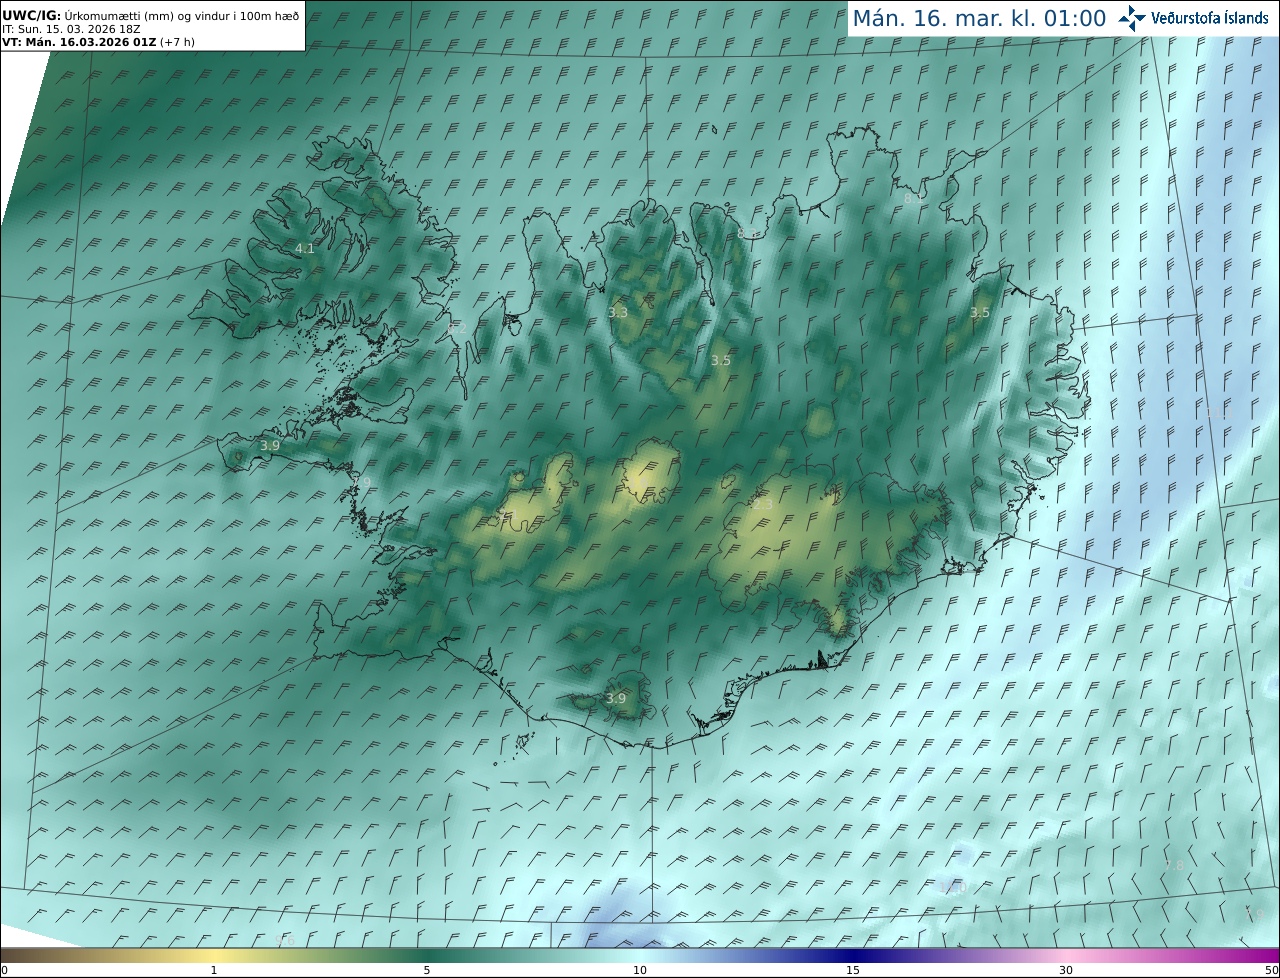Click the colour scale label '1'

[214, 970]
